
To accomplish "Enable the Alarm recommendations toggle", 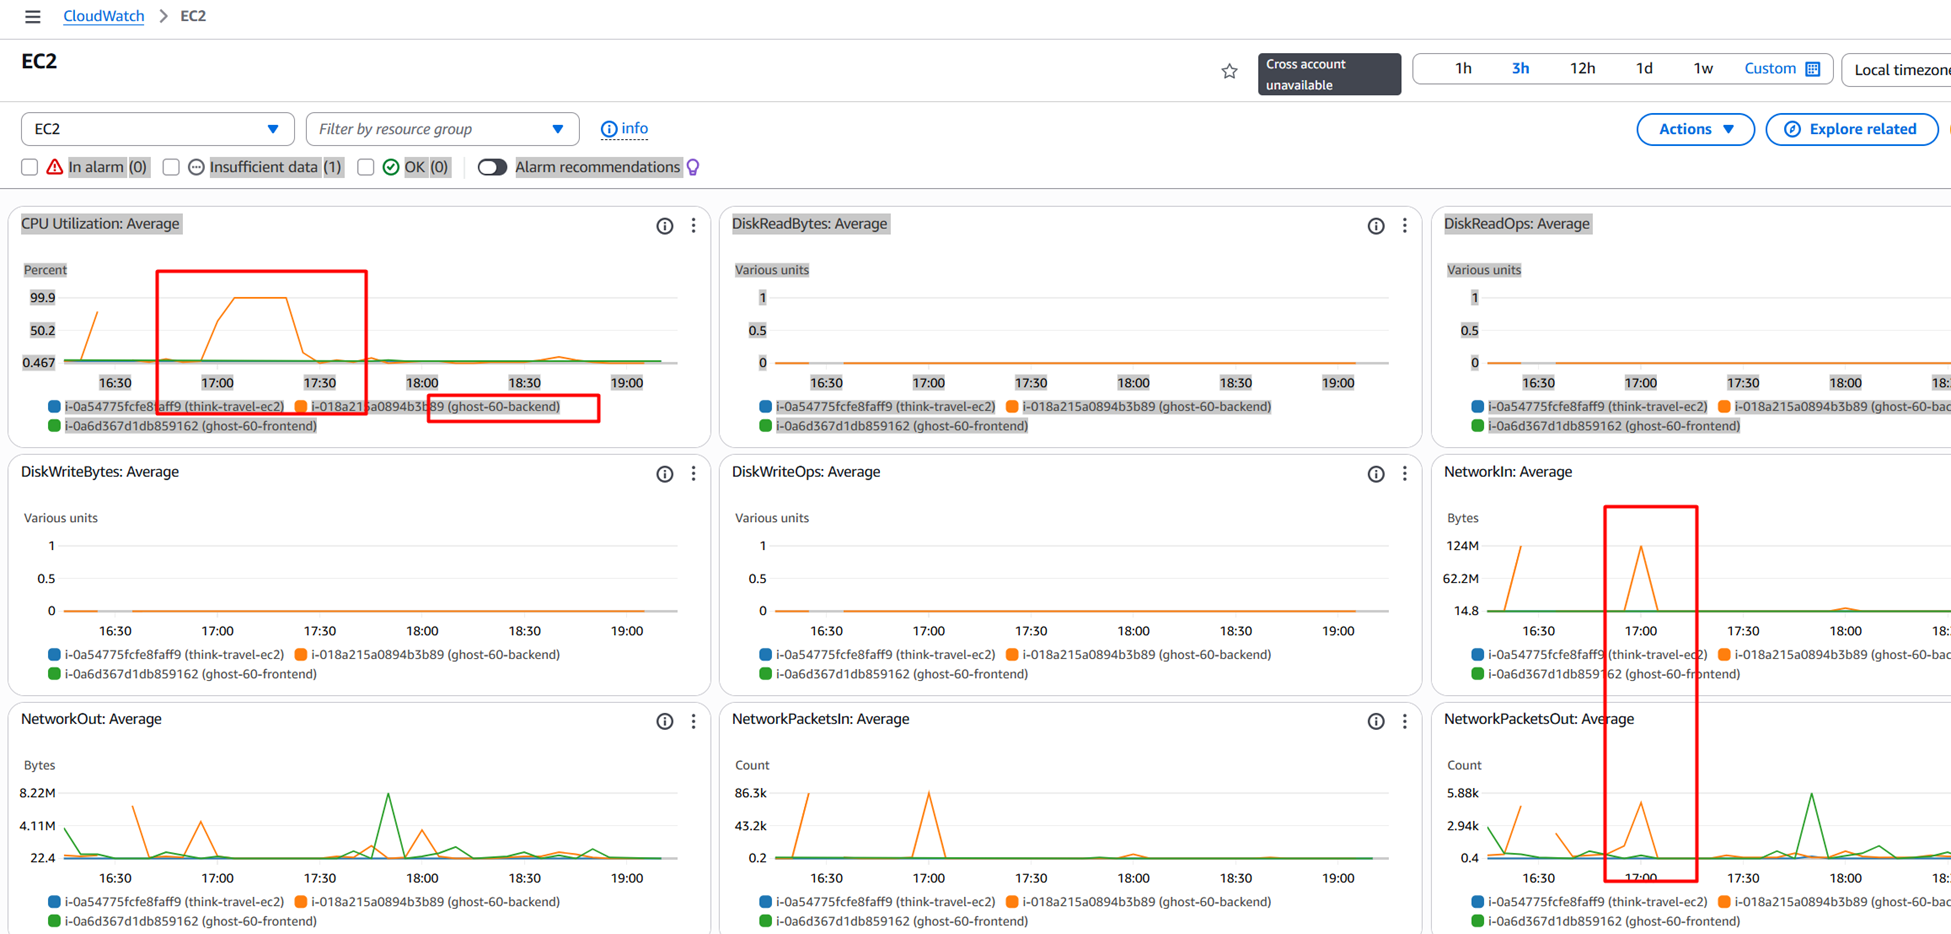I will [492, 167].
